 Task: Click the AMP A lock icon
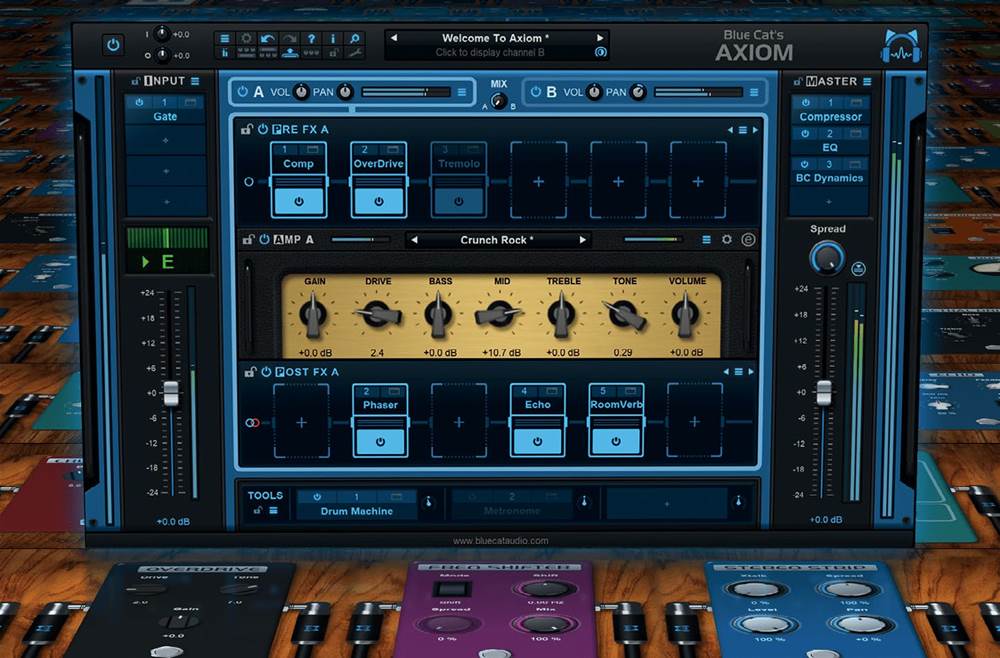click(x=248, y=240)
